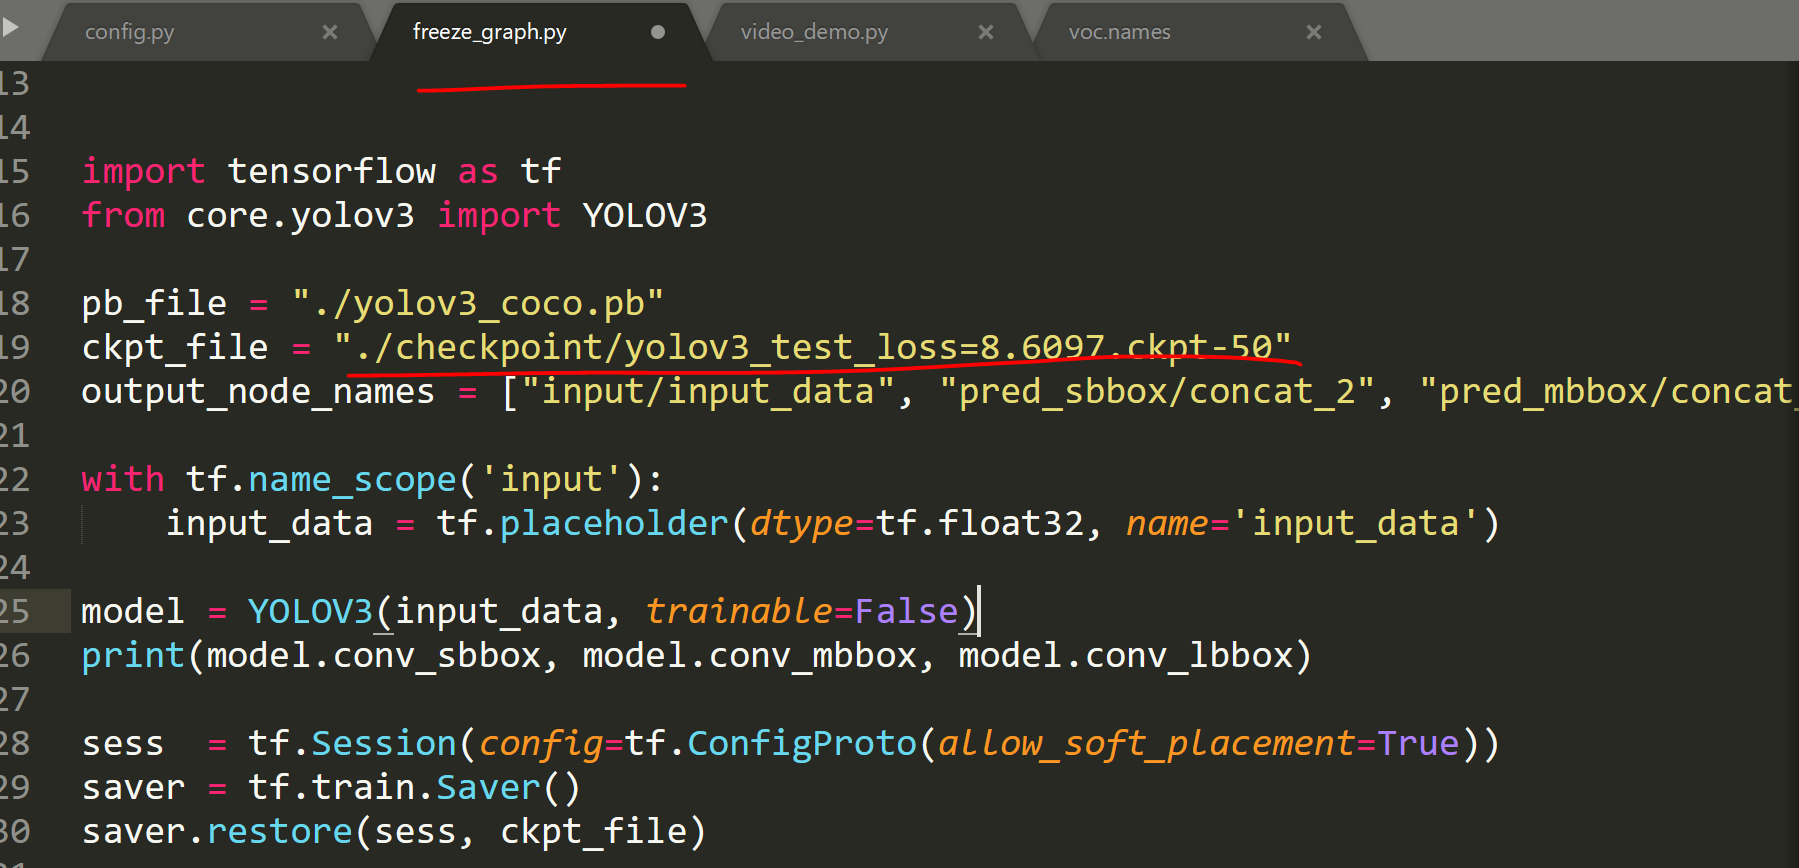The height and width of the screenshot is (868, 1799).
Task: Click 'model.conv_lbbox' in the print statement
Action: coord(1126,655)
